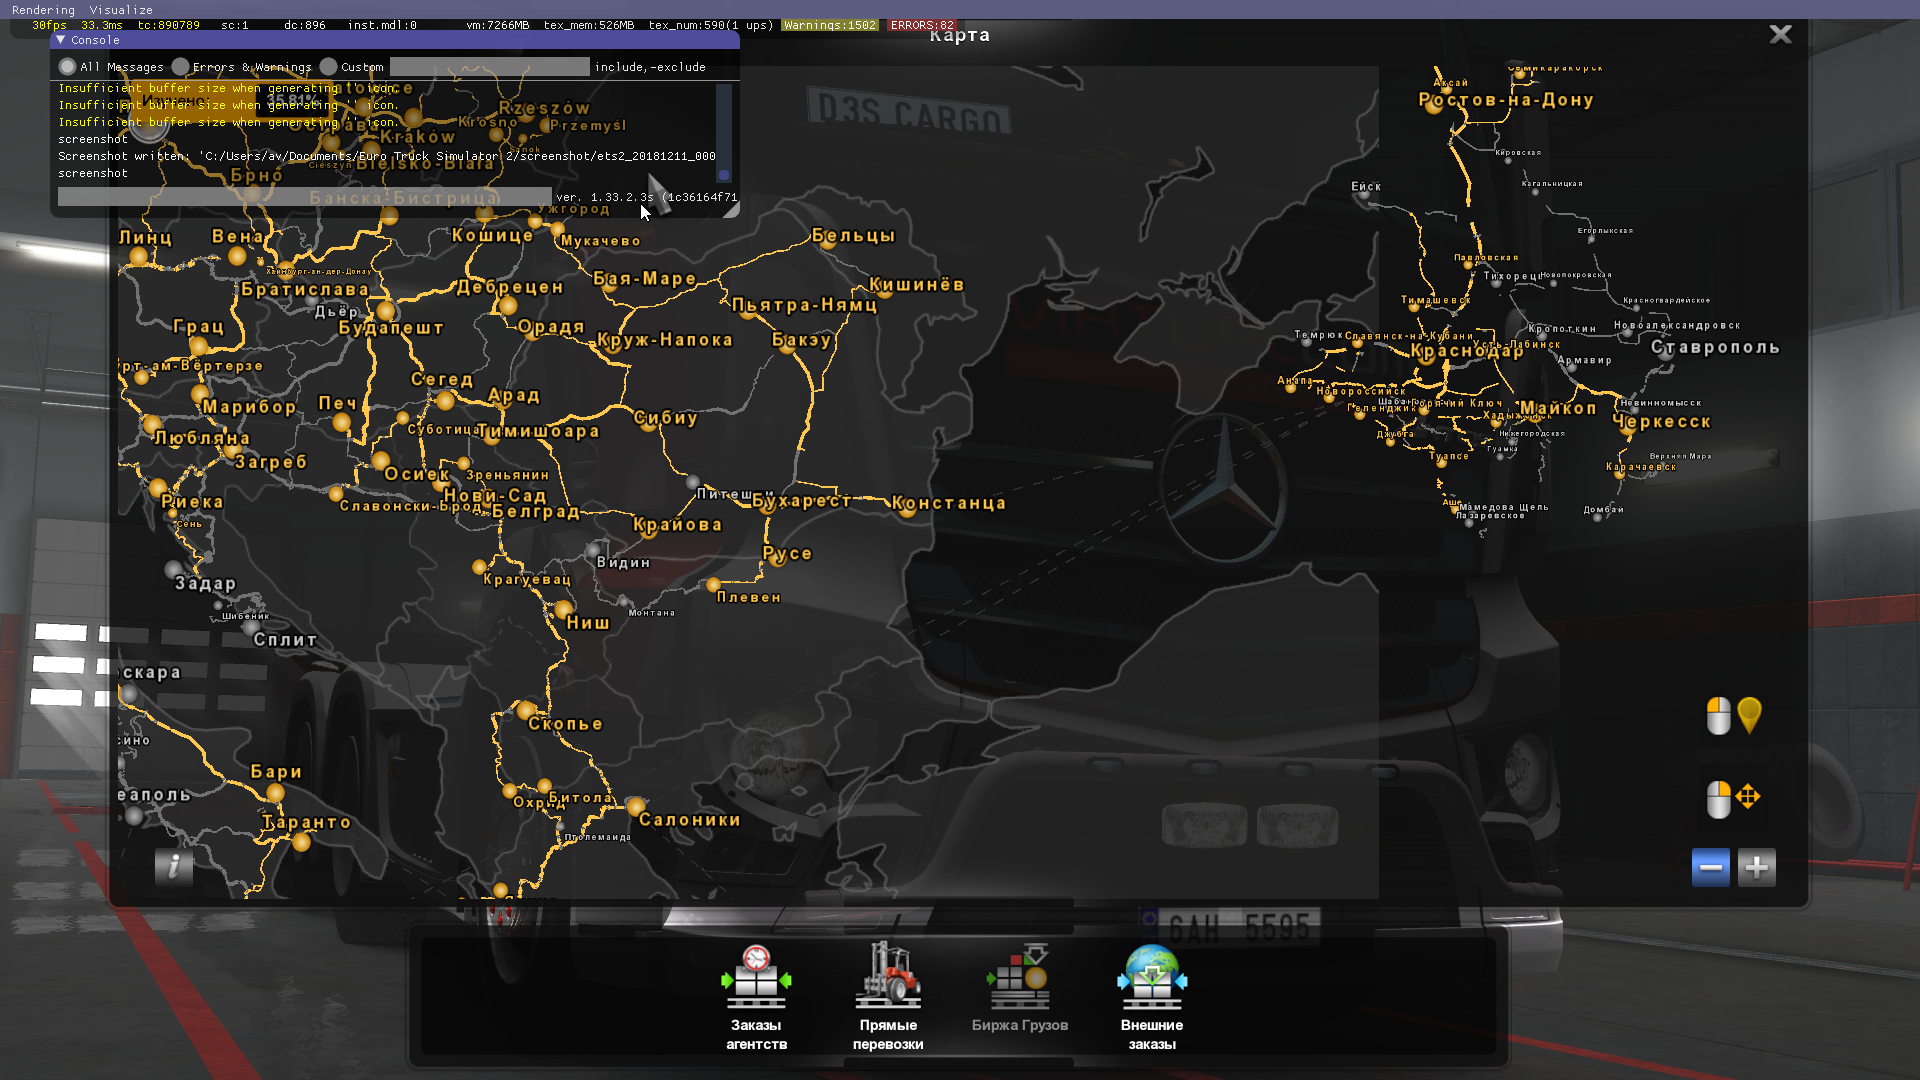
Task: Open Внешние заказы external contracts
Action: (1152, 997)
